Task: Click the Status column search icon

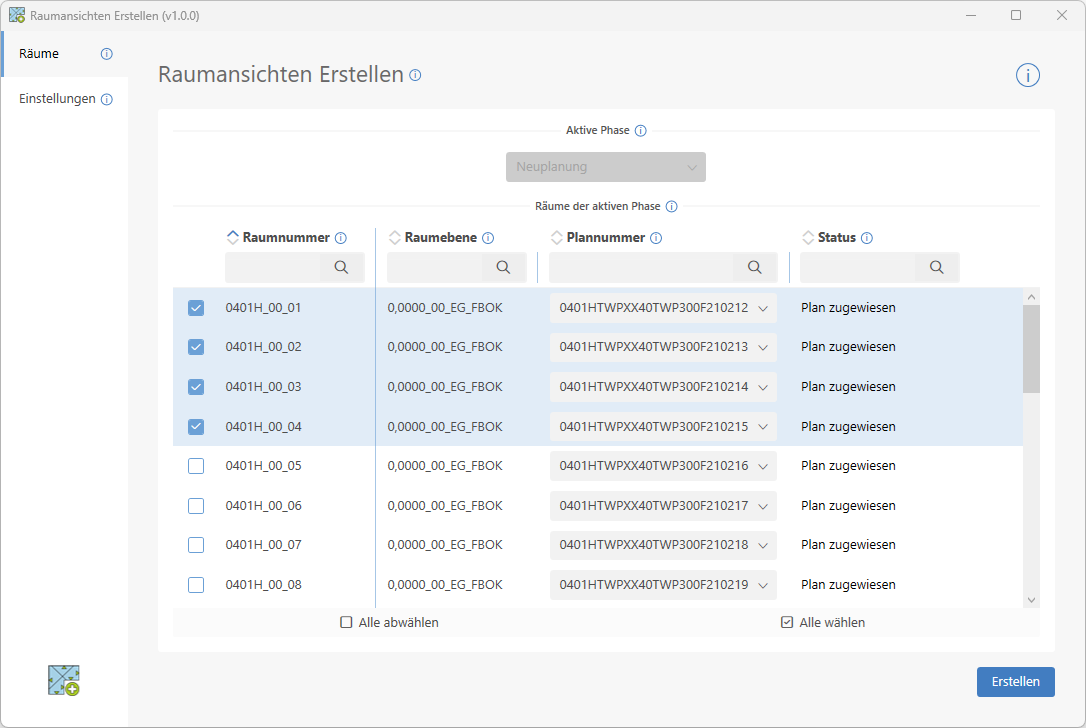Action: (936, 267)
